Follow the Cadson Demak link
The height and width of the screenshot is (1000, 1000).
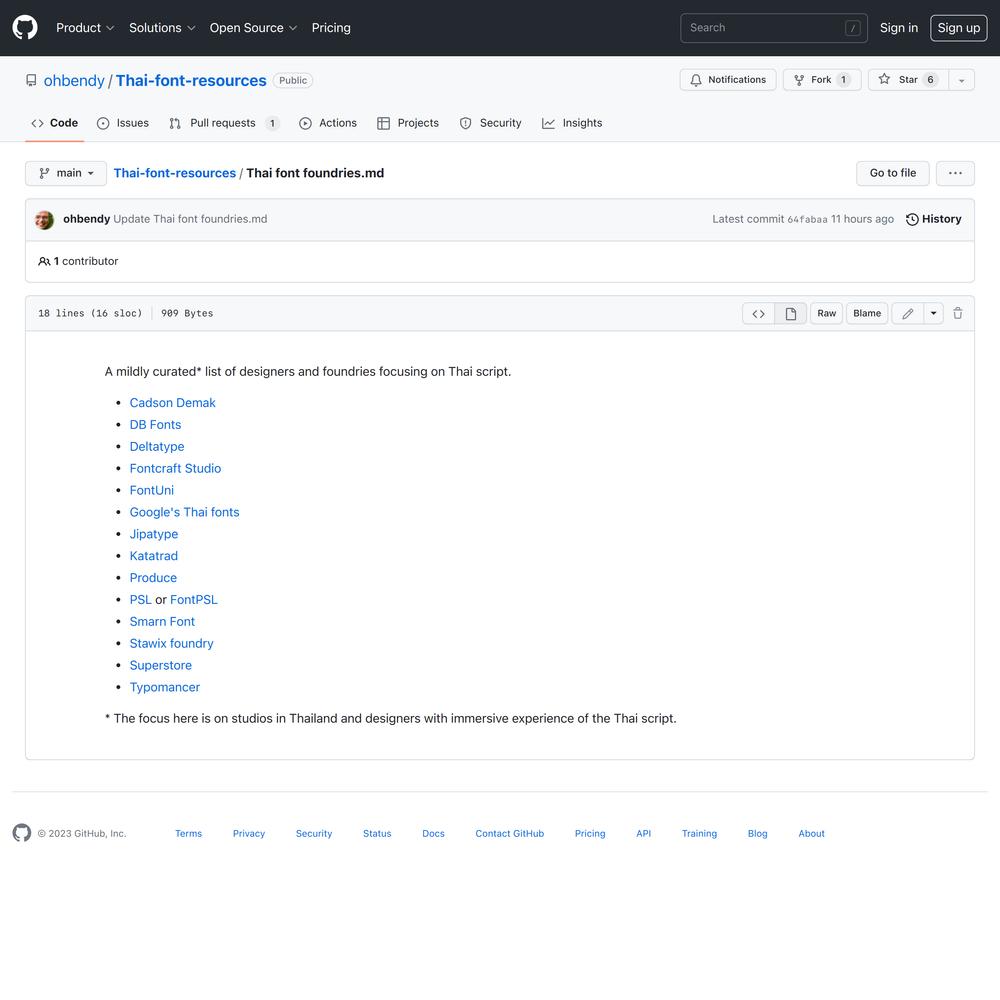click(172, 403)
